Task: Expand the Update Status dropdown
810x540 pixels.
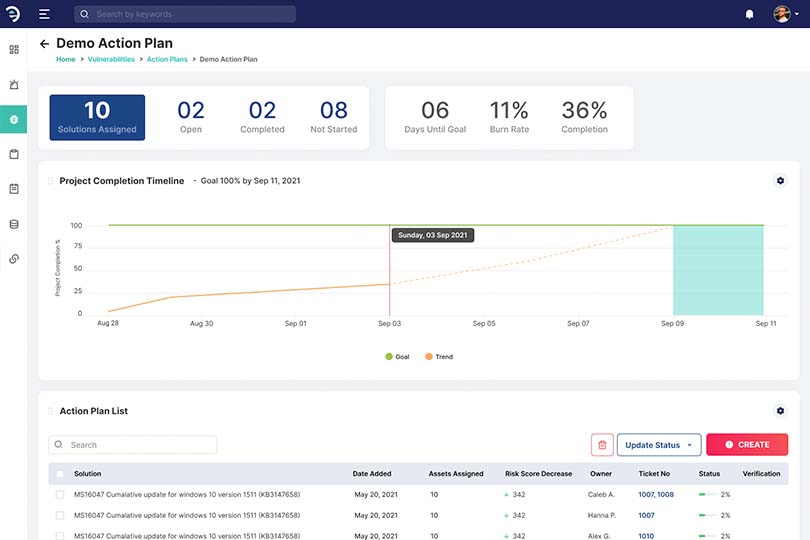Action: [x=658, y=445]
